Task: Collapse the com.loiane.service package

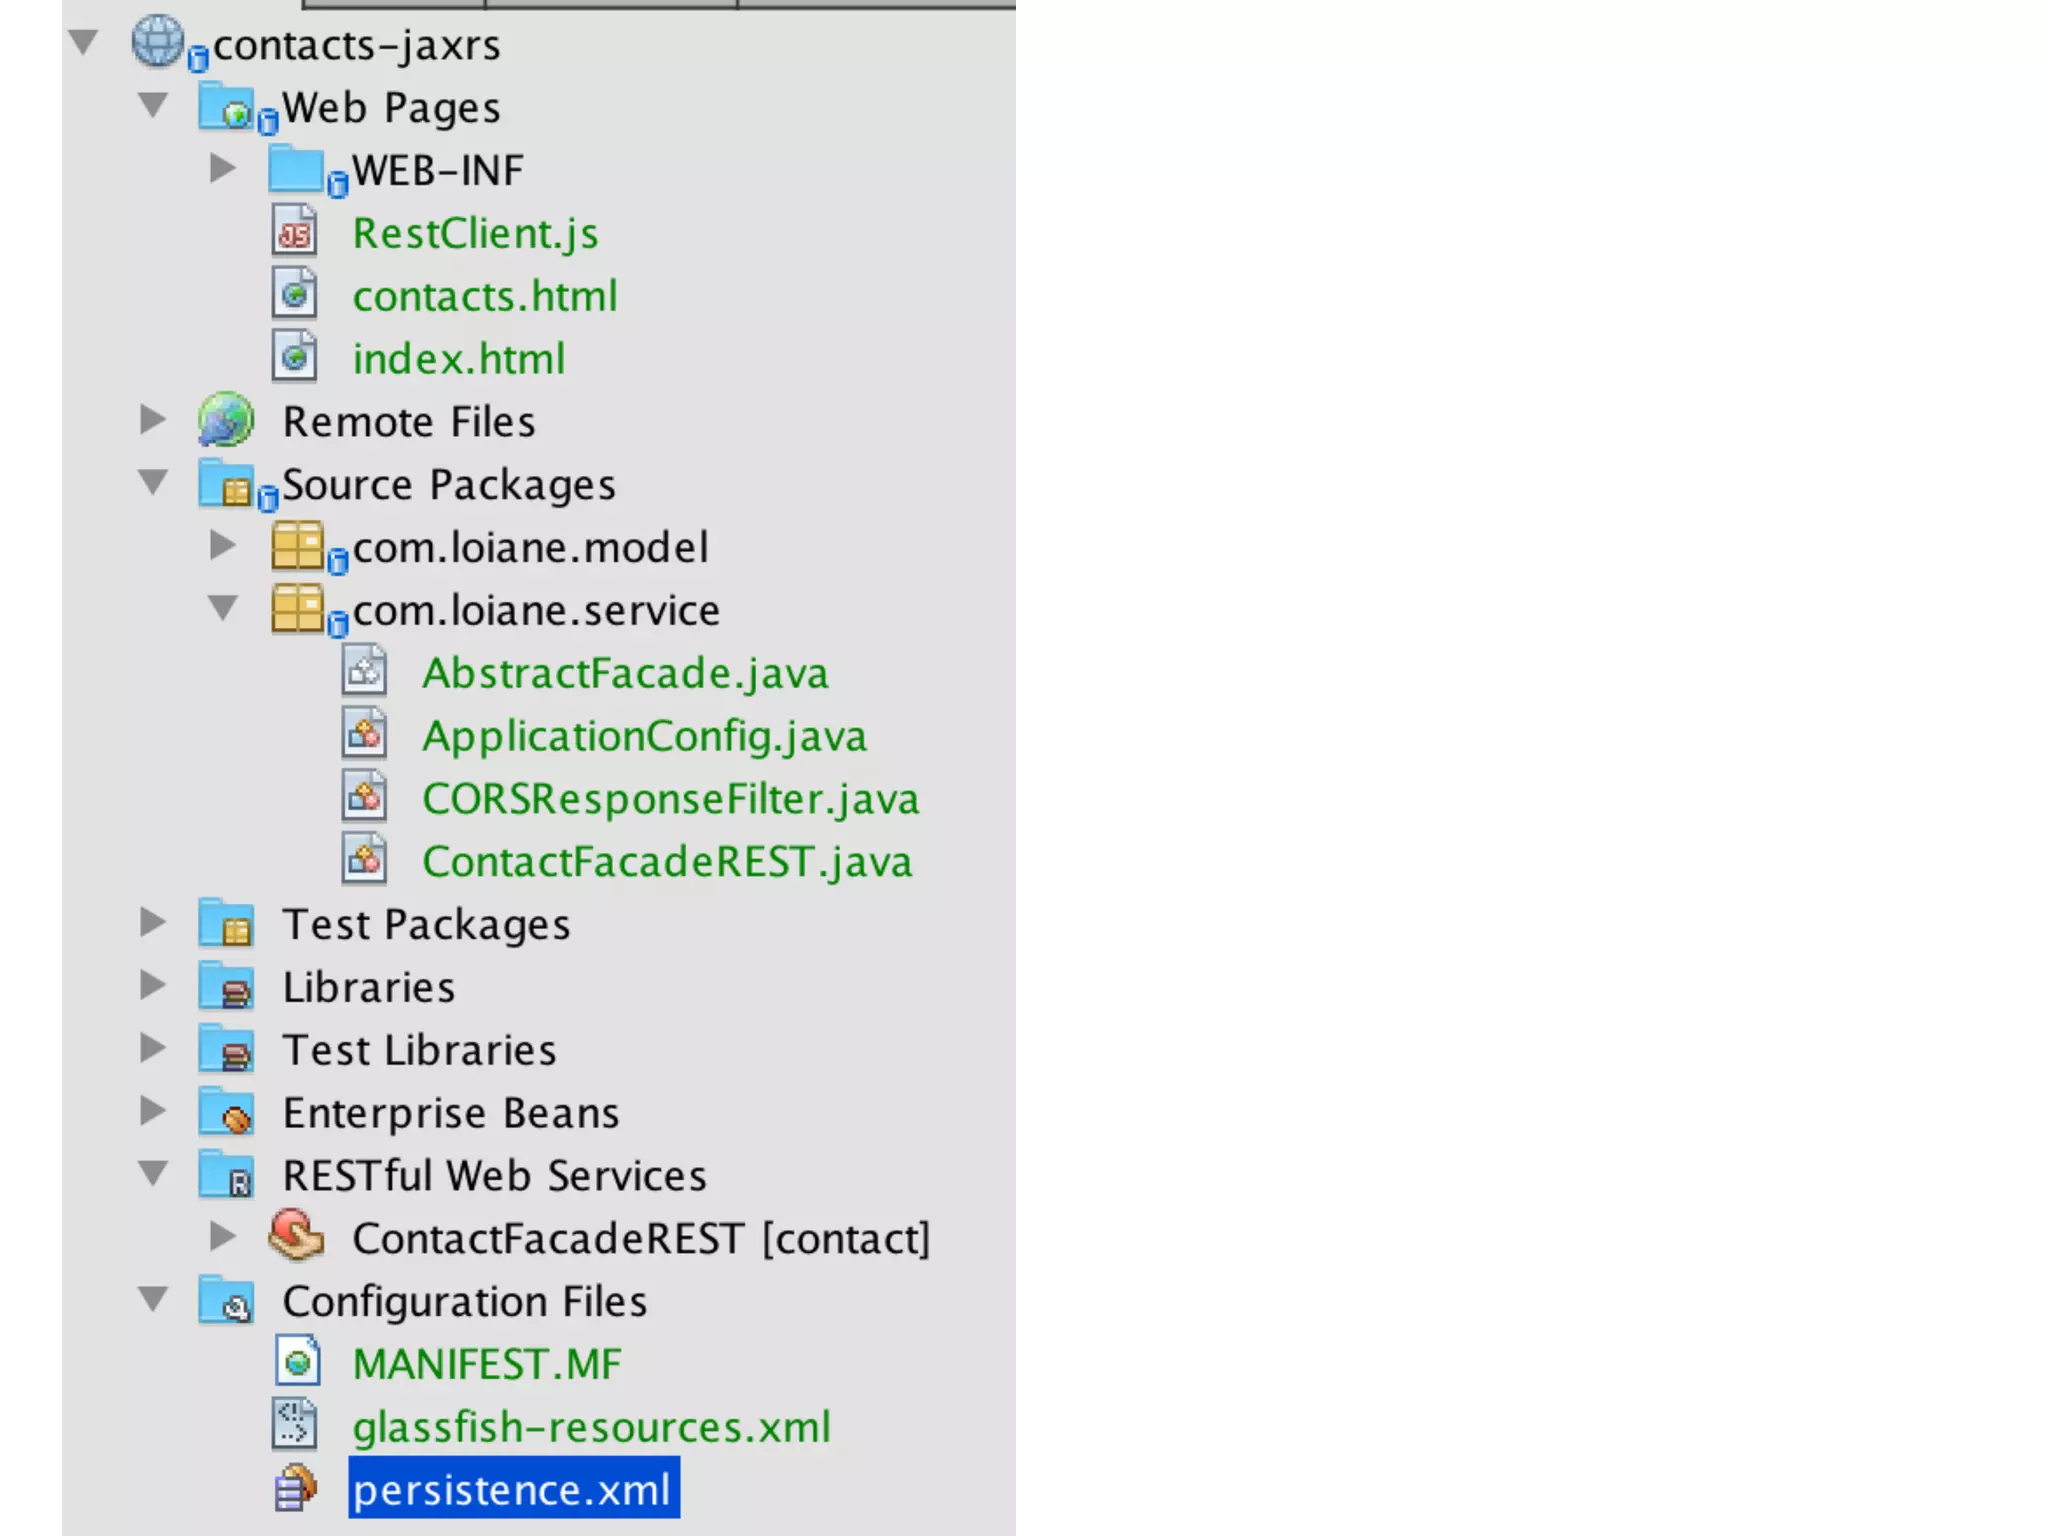Action: pos(222,608)
